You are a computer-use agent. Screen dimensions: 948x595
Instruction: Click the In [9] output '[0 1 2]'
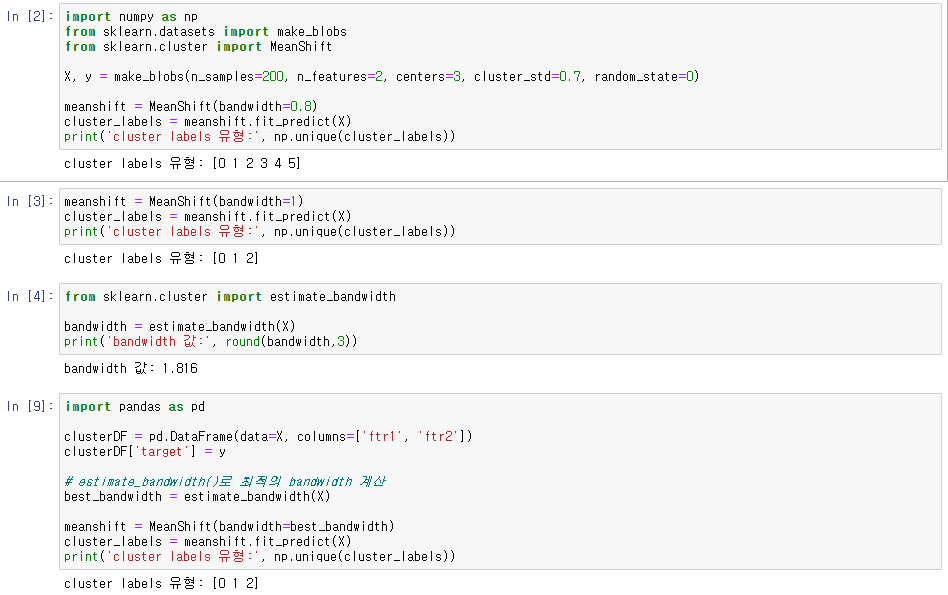pyautogui.click(x=235, y=584)
